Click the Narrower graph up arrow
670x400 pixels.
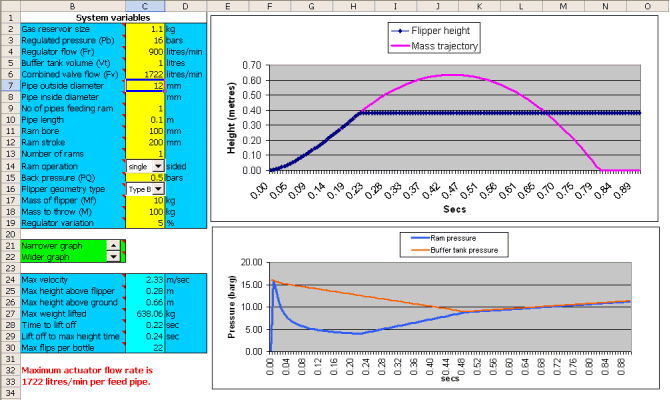(112, 245)
